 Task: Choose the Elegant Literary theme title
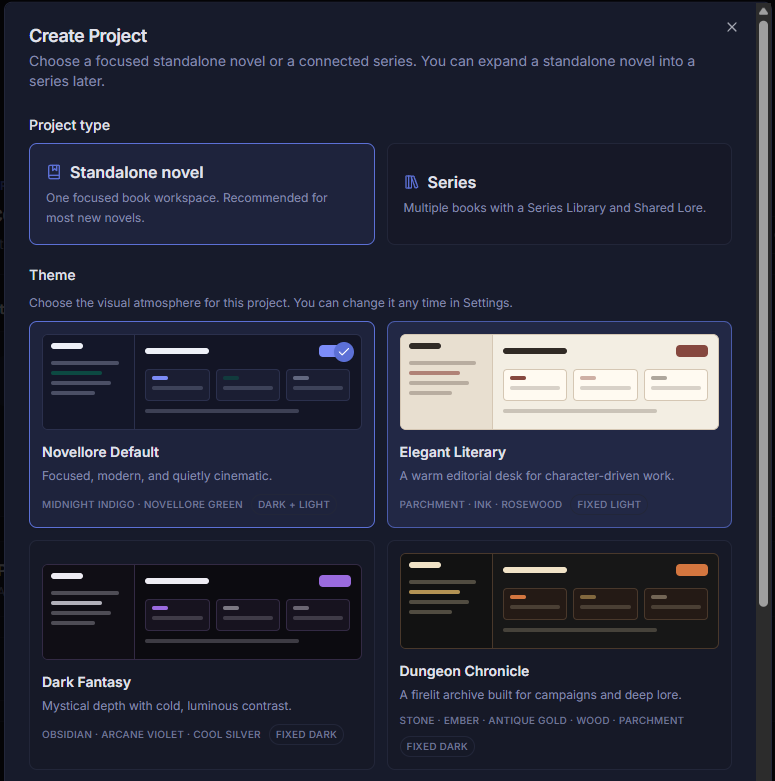point(452,452)
